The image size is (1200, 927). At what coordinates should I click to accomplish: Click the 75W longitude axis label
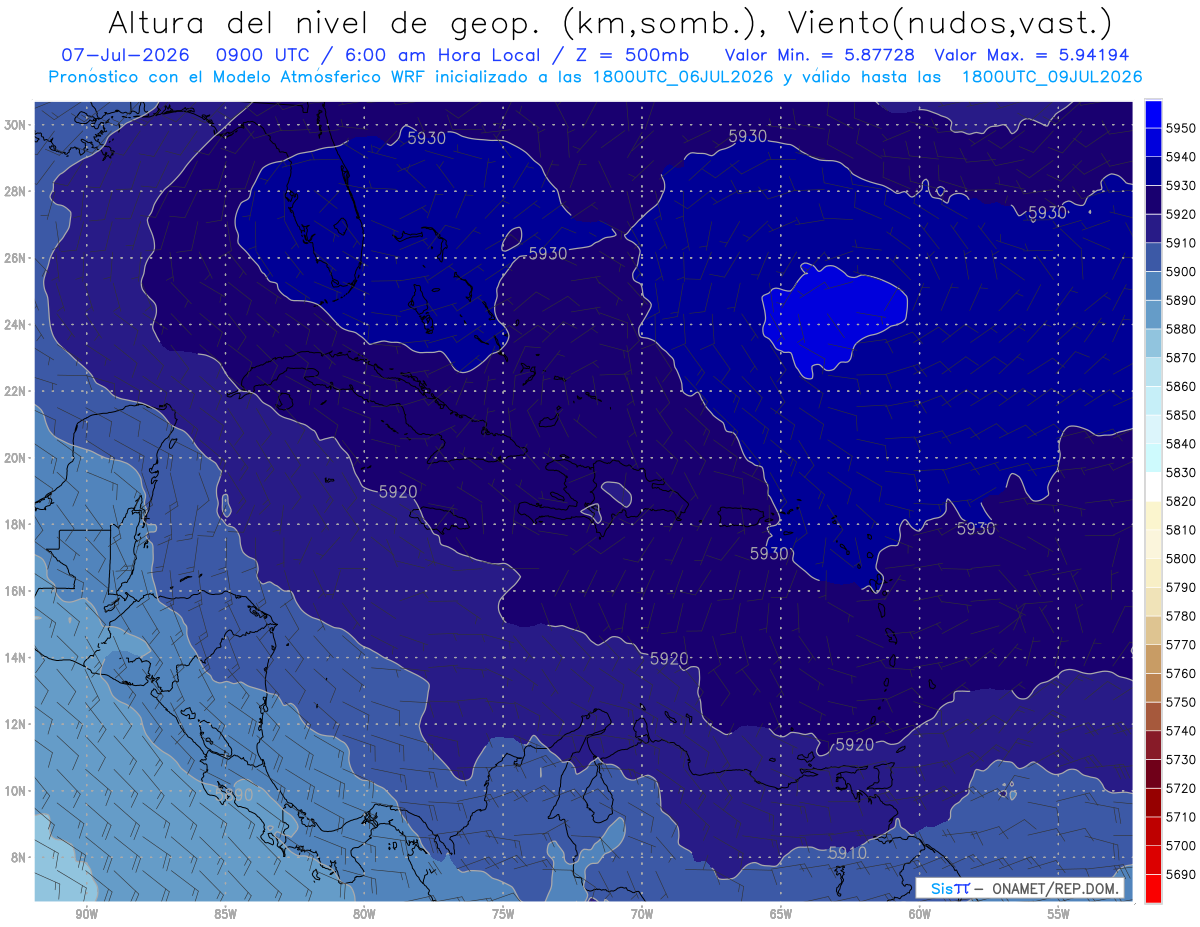[503, 915]
